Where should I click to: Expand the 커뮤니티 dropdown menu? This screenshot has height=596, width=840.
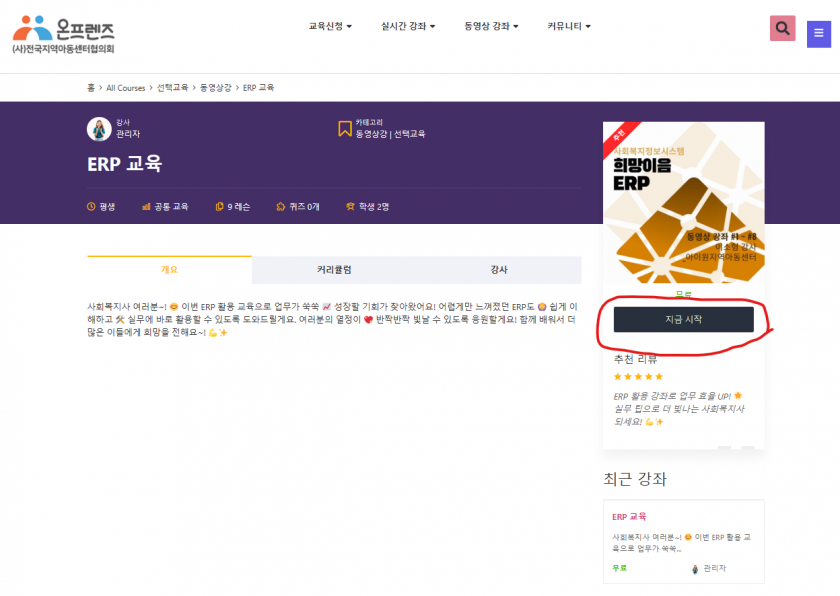click(568, 26)
